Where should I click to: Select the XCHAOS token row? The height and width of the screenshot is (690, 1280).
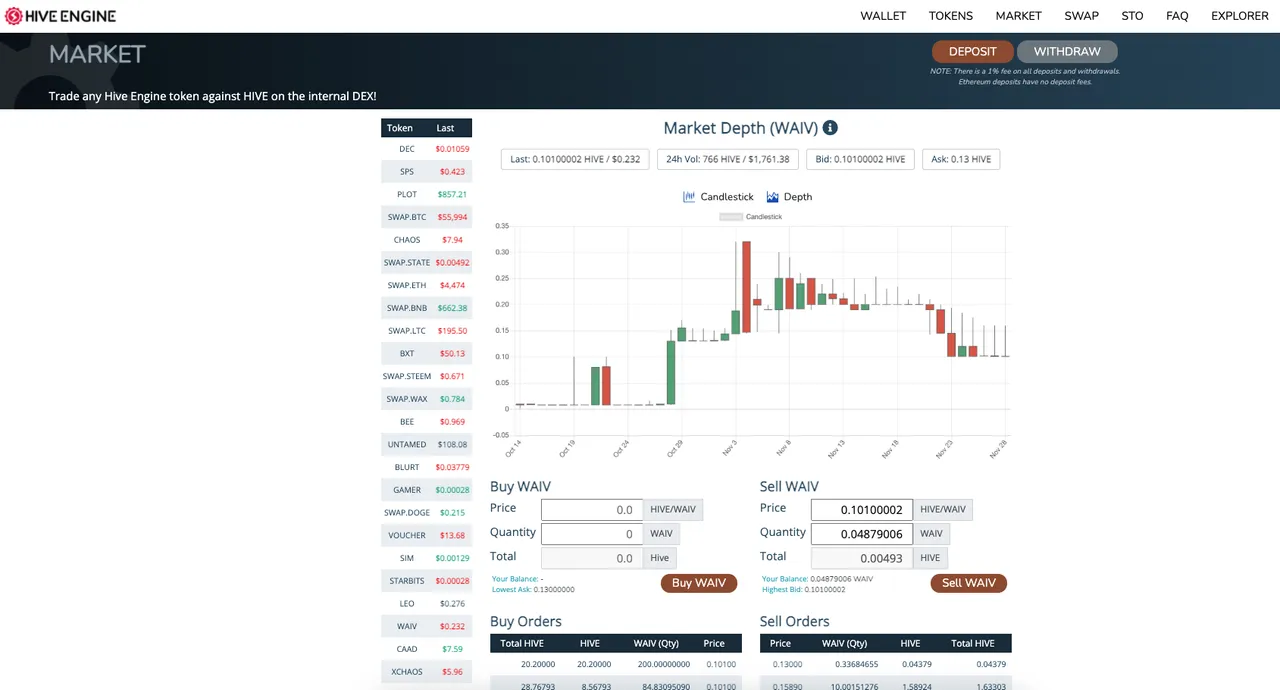(426, 672)
